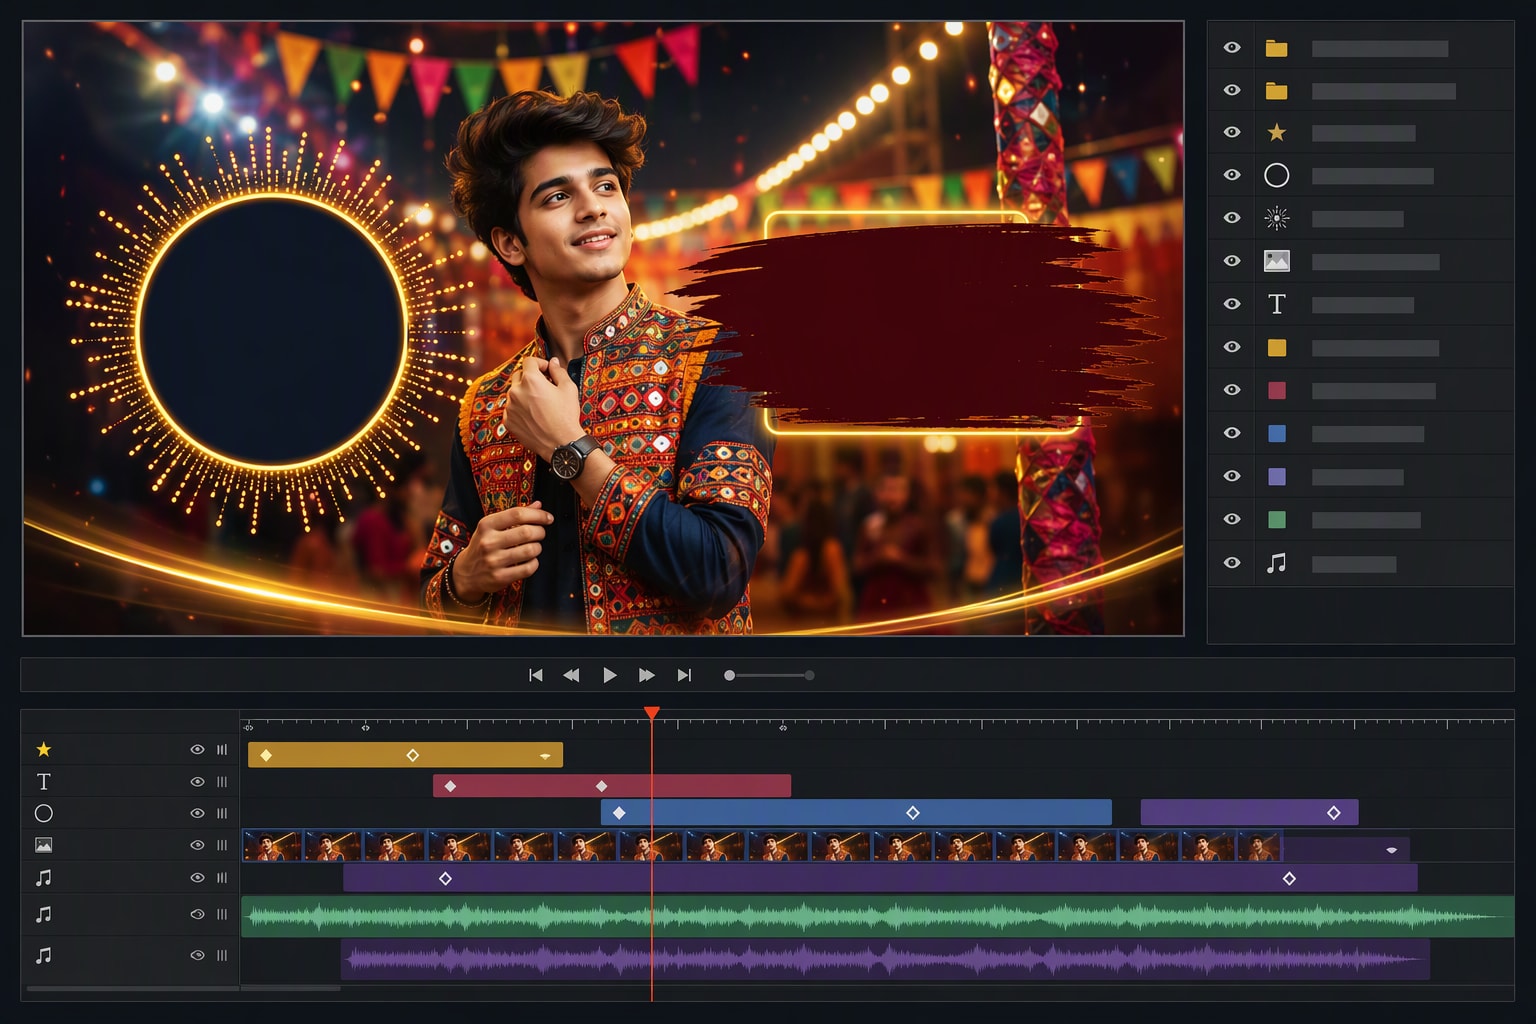Hide the image layer in layers panel
Screen dimensions: 1536x1024
(1232, 261)
